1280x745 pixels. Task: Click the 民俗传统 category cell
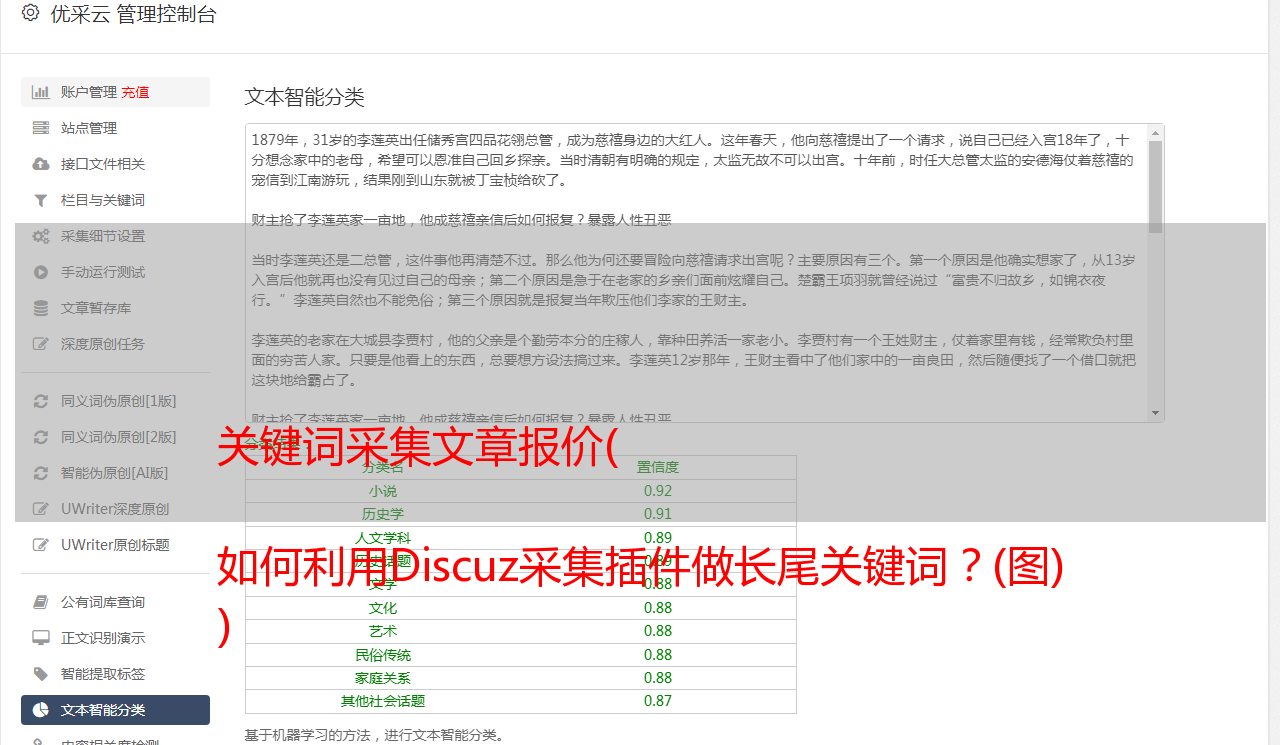coord(382,655)
